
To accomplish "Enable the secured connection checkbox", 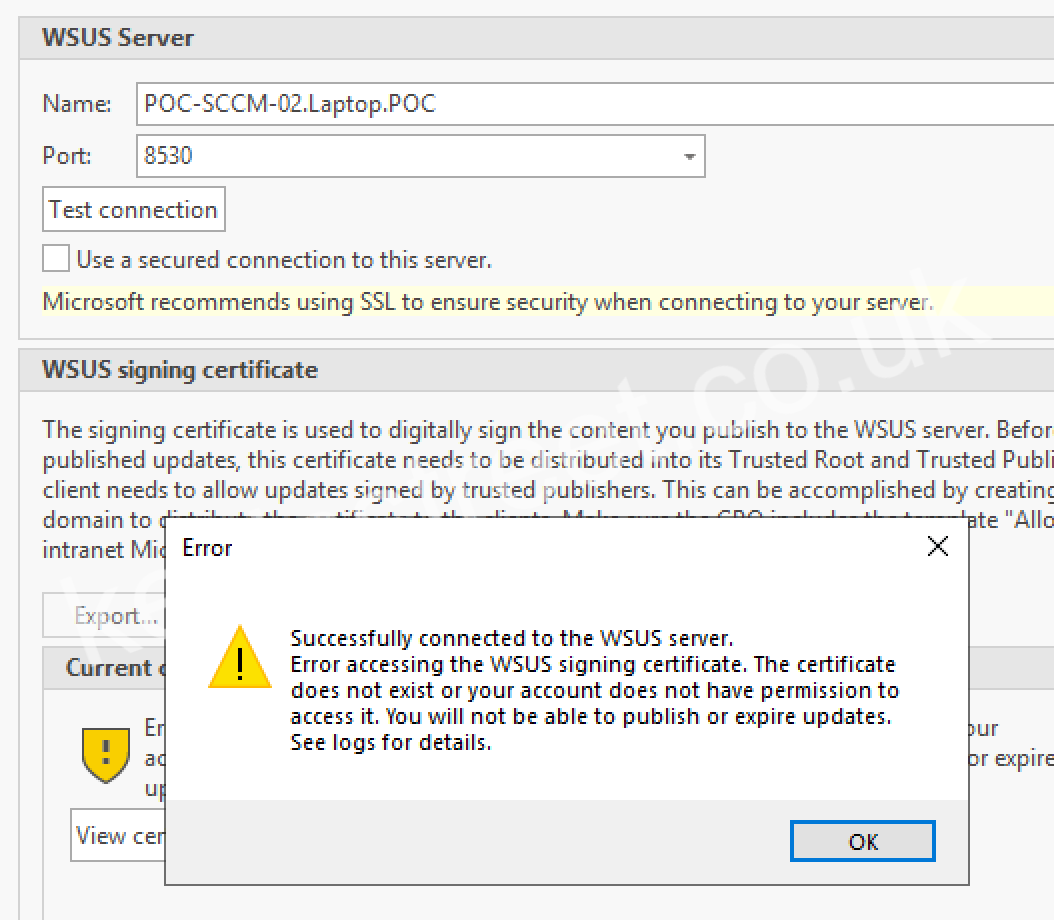I will (56, 259).
